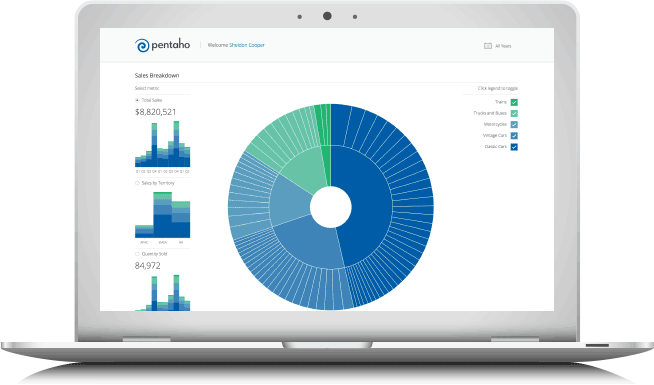The width and height of the screenshot is (654, 385).
Task: Open the Sheldon Cooper user link
Action: pos(247,45)
